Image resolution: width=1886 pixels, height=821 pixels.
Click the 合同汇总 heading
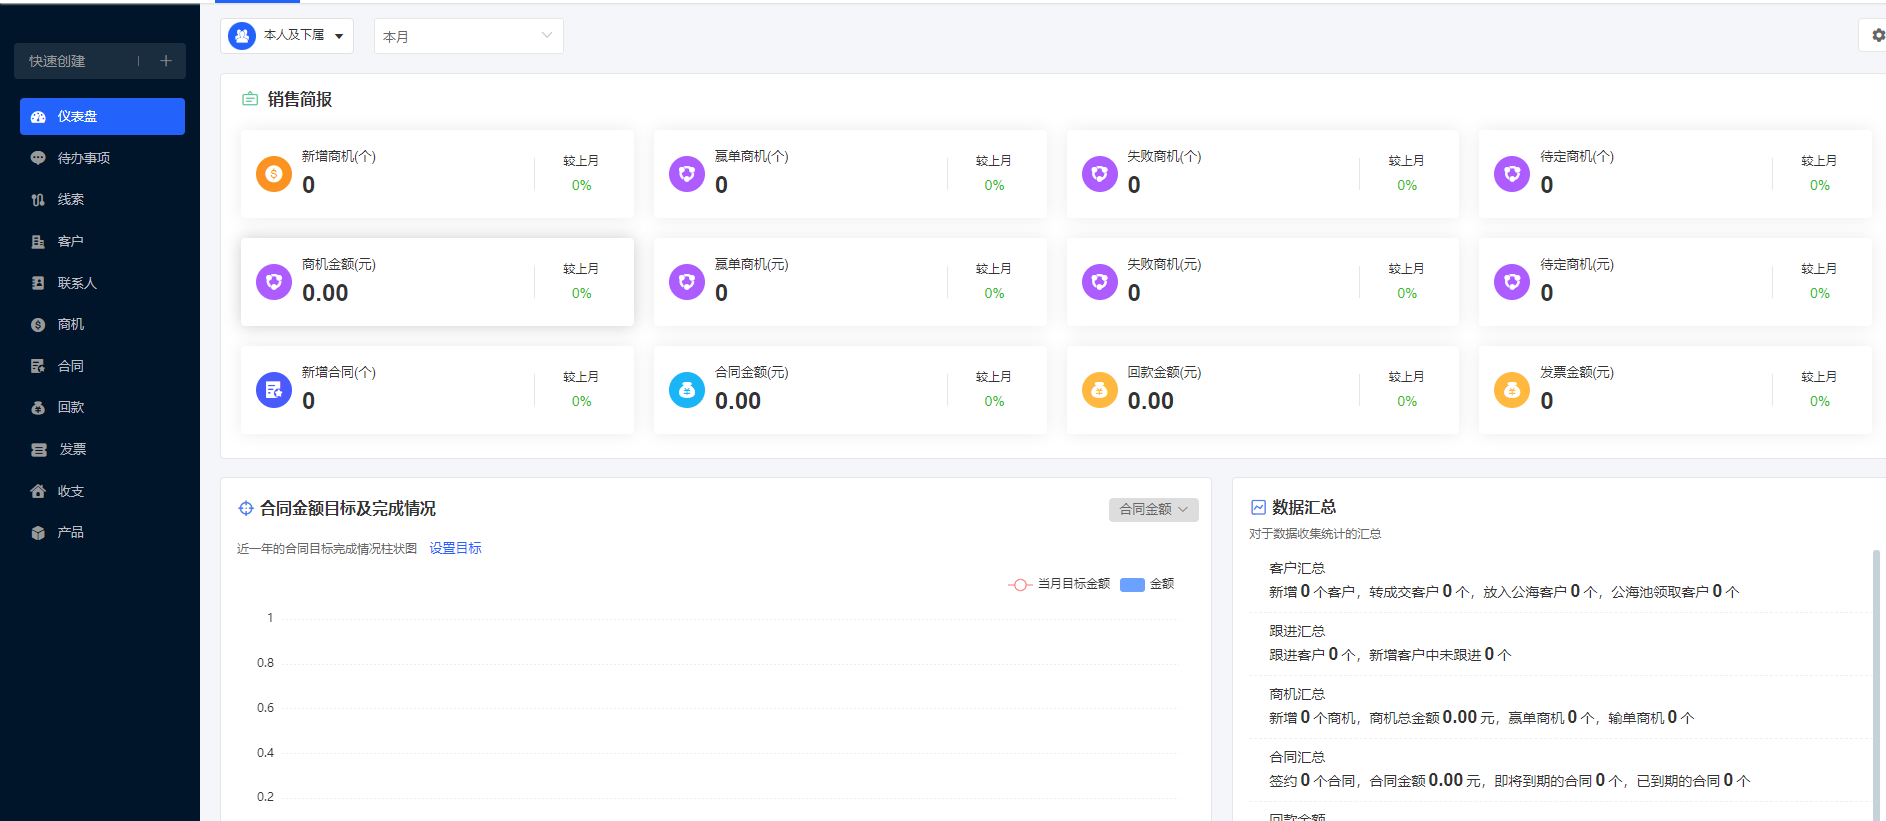pyautogui.click(x=1297, y=757)
